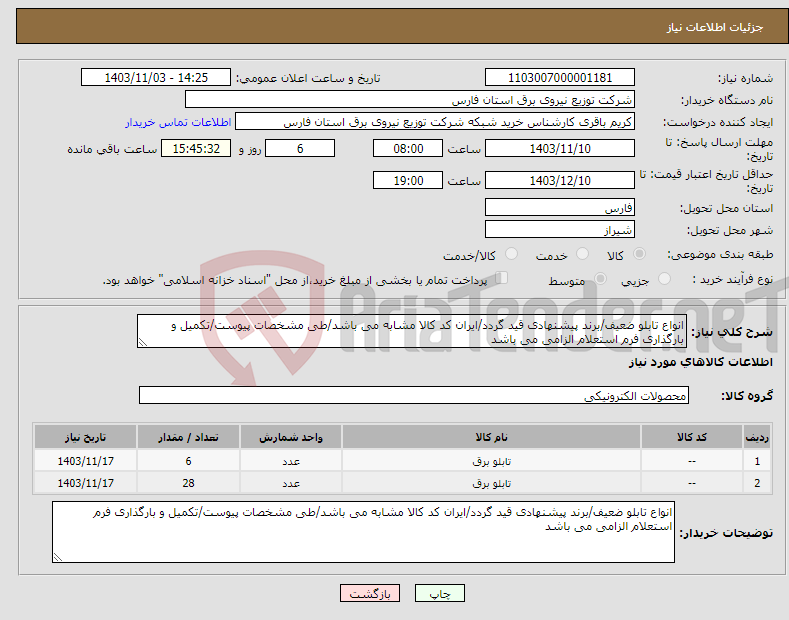Click the validity time field 19:00
The width and height of the screenshot is (789, 620).
click(x=408, y=180)
